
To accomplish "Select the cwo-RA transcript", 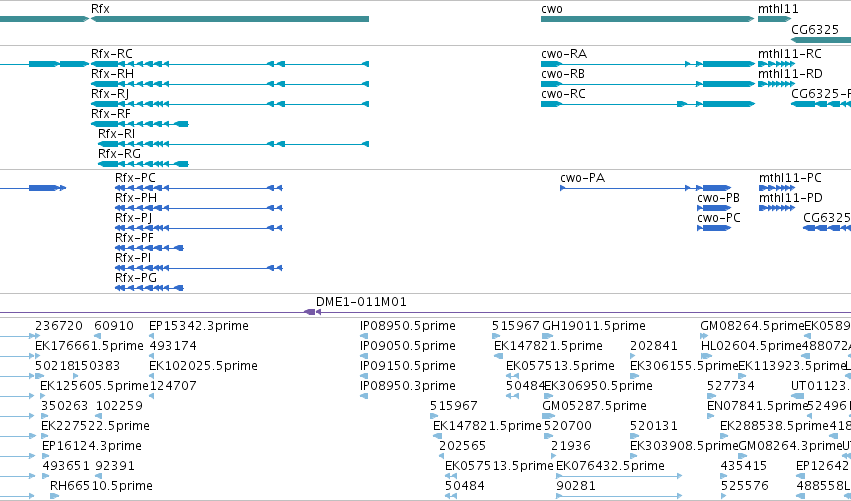I will 647,64.
